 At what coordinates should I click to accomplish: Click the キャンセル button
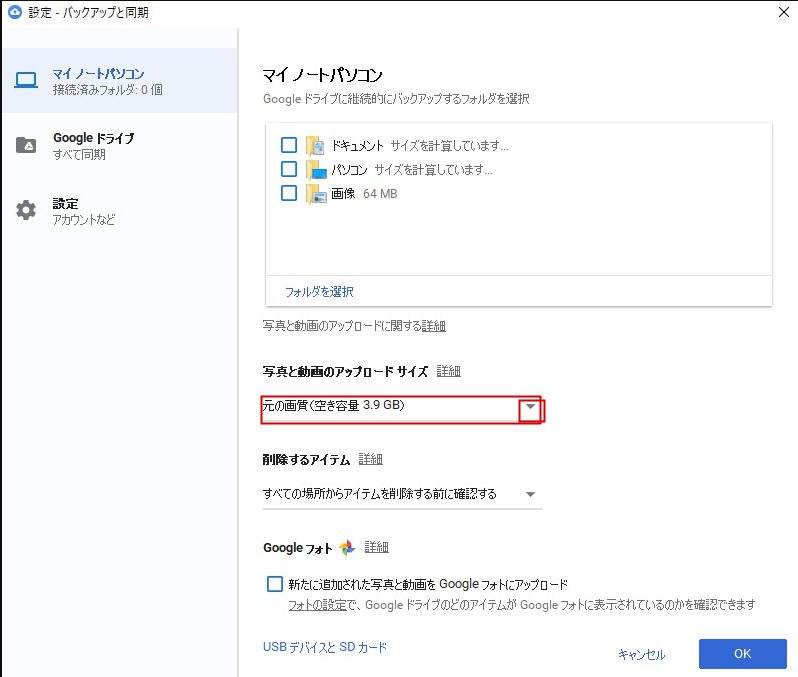pyautogui.click(x=641, y=655)
